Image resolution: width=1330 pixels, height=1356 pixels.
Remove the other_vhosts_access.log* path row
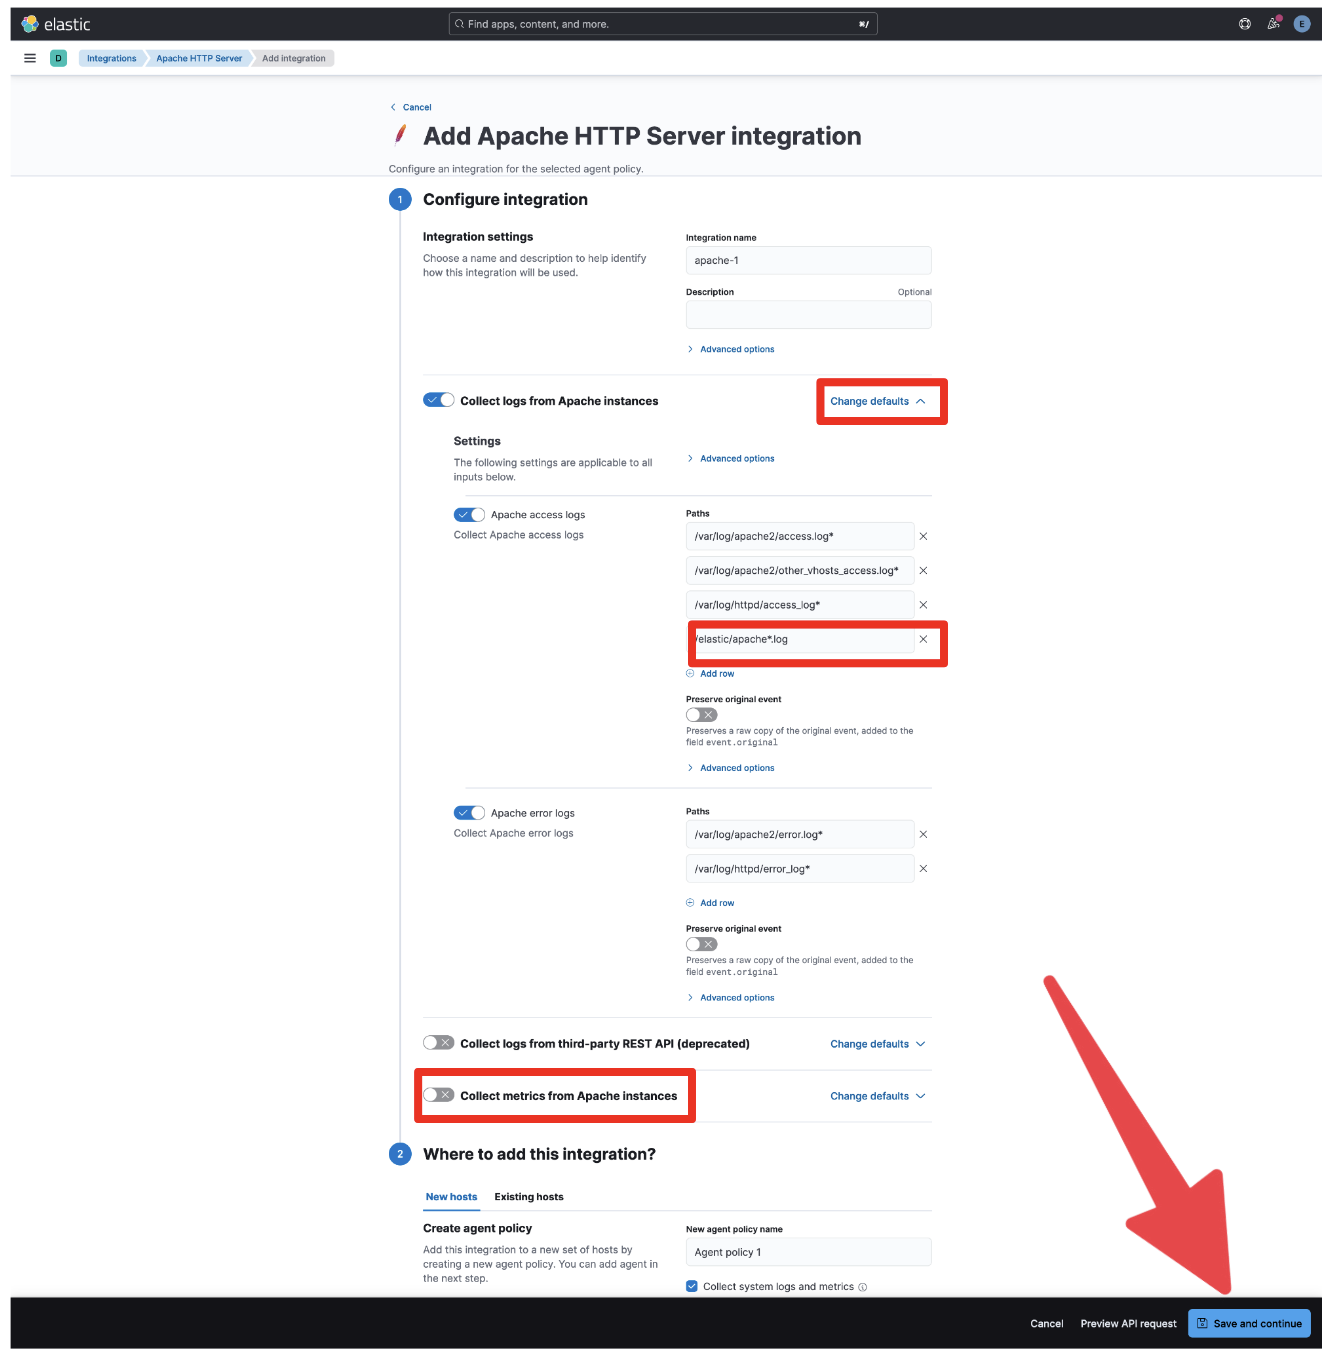923,570
